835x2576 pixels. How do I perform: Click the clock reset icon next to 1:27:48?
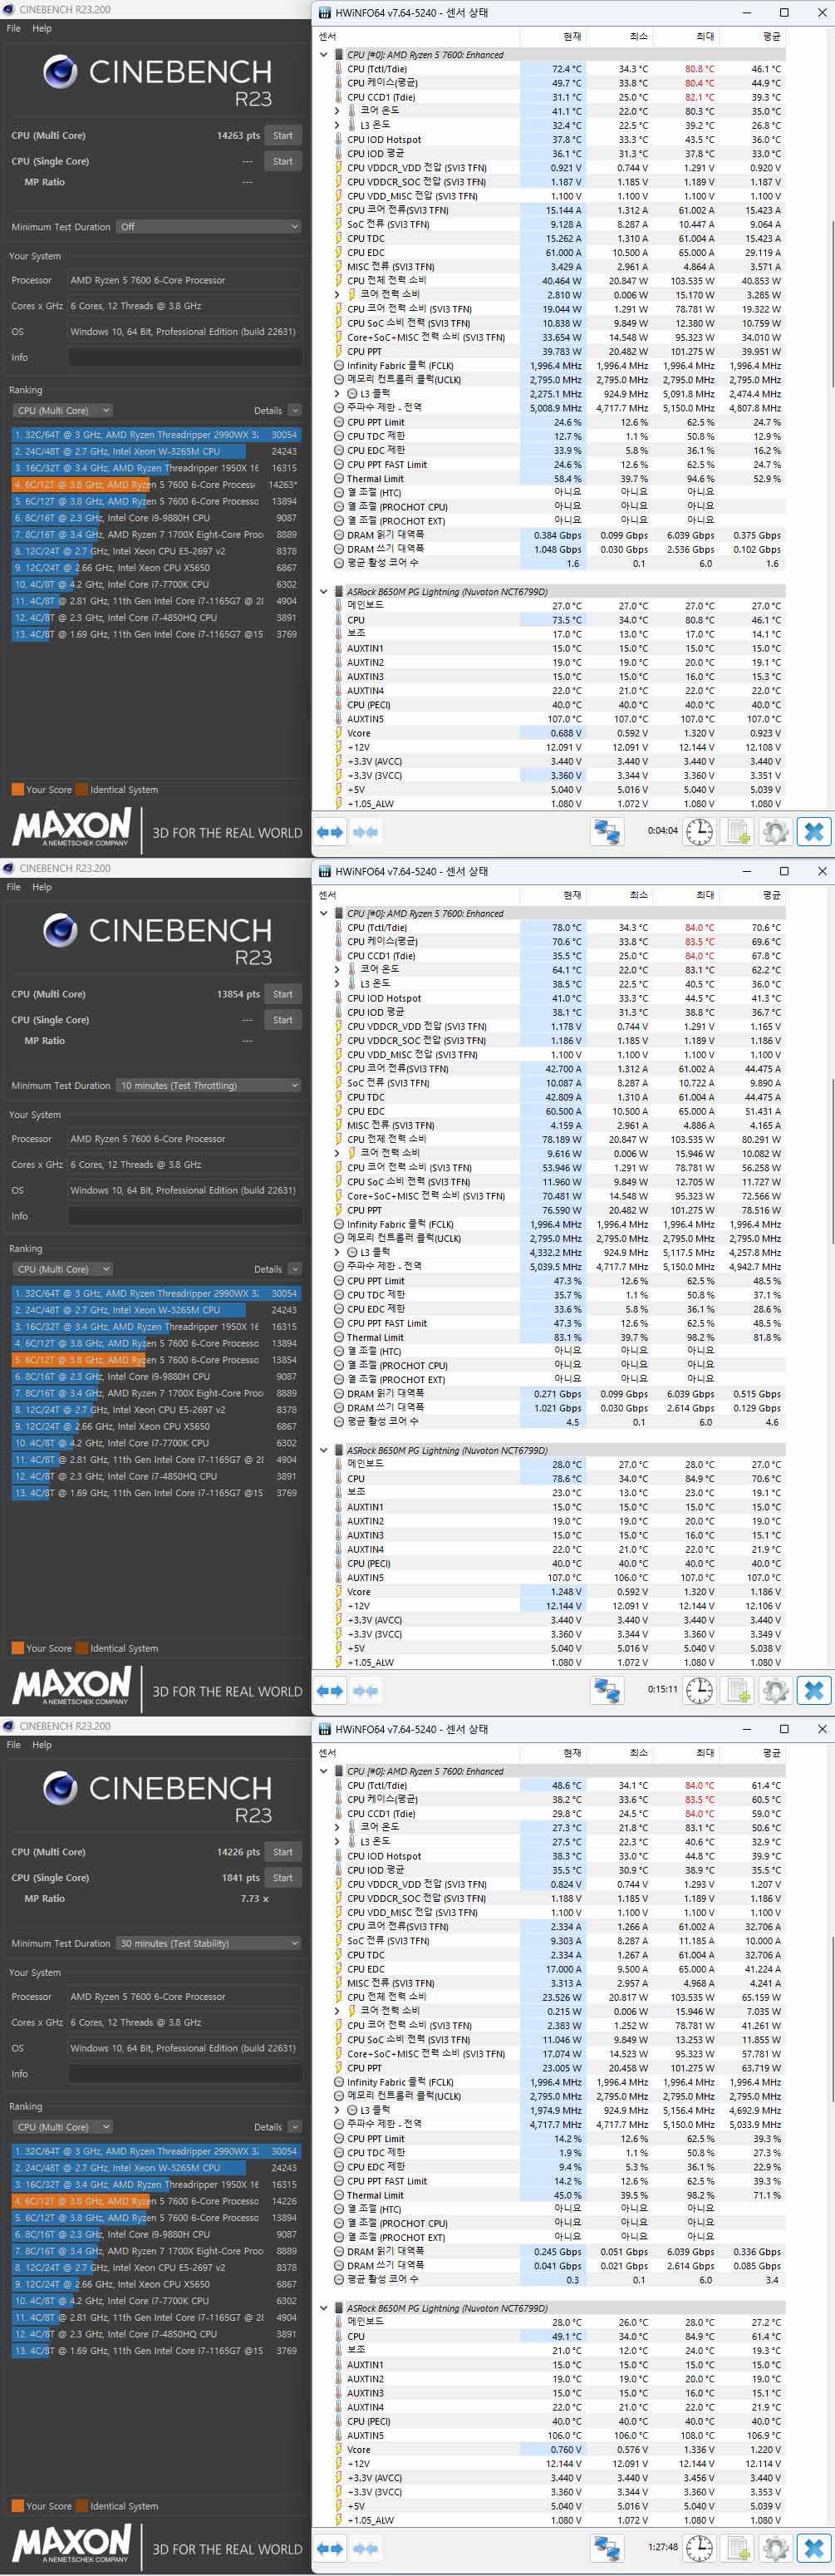coord(699,2548)
